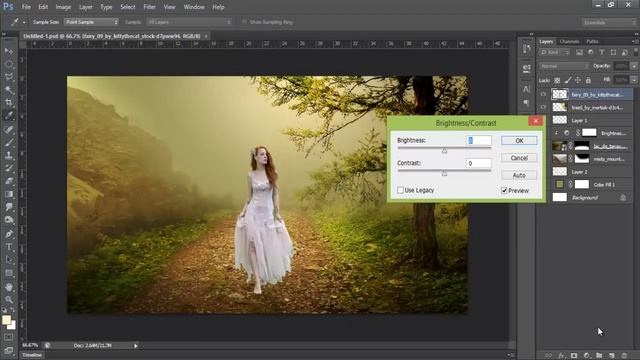Toggle Show Sampling Ring checkbox
This screenshot has height=360, width=640.
pyautogui.click(x=244, y=22)
